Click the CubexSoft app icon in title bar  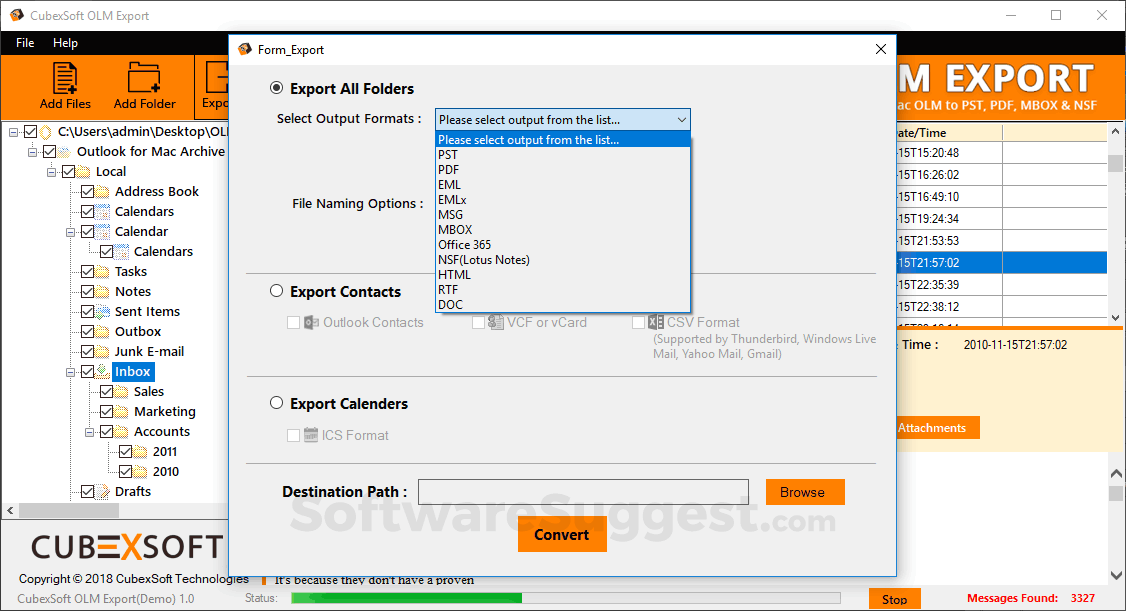[x=17, y=15]
